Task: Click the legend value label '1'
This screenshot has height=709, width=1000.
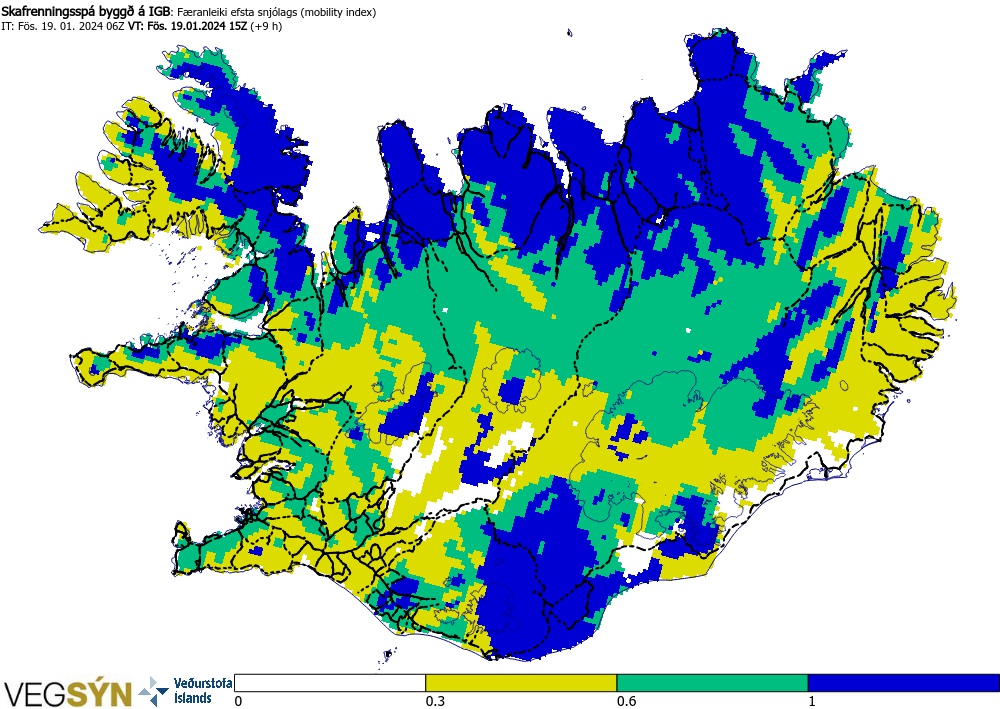Action: (812, 701)
